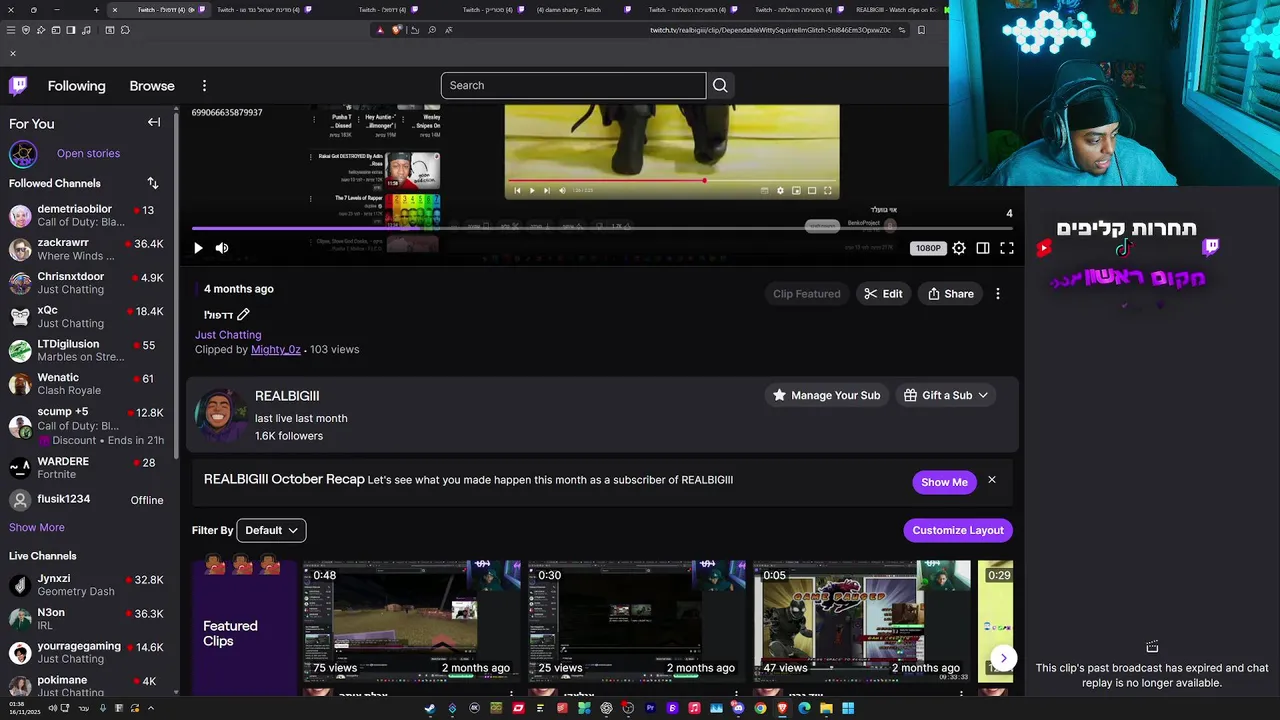Open the REALBIGIII channel name

[x=287, y=396]
